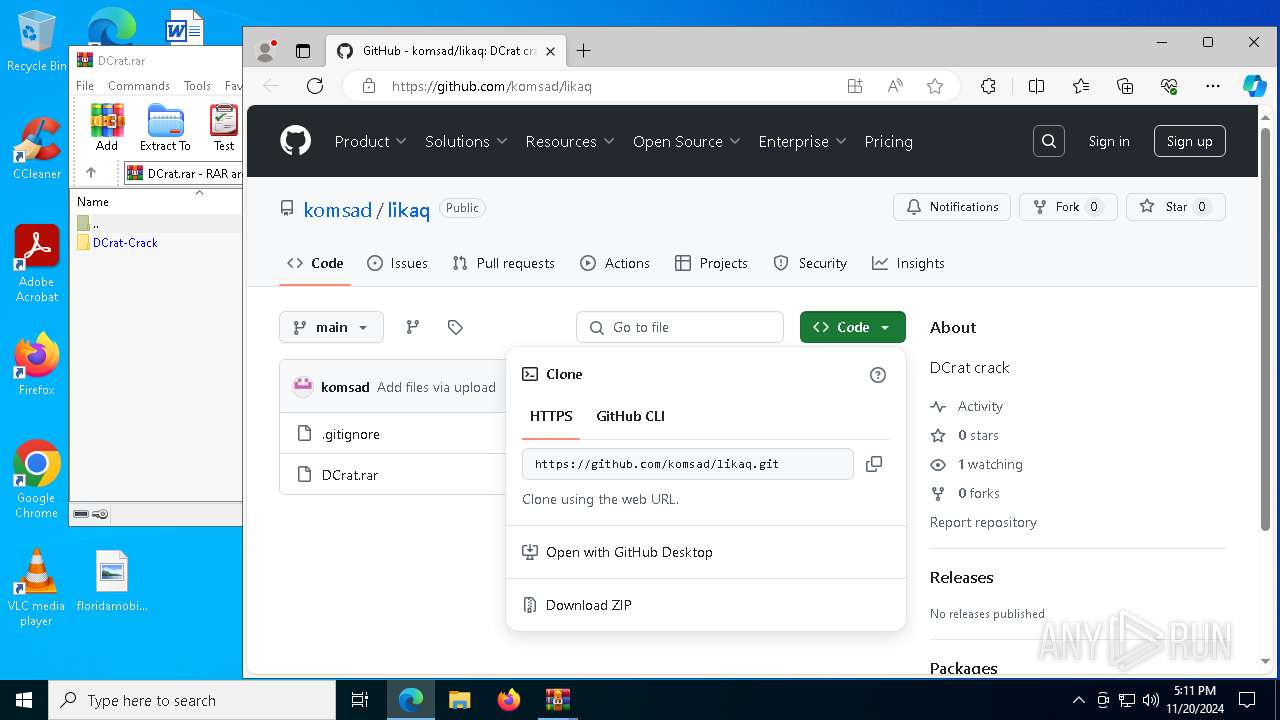Click Notifications button
The width and height of the screenshot is (1280, 720).
click(x=952, y=207)
